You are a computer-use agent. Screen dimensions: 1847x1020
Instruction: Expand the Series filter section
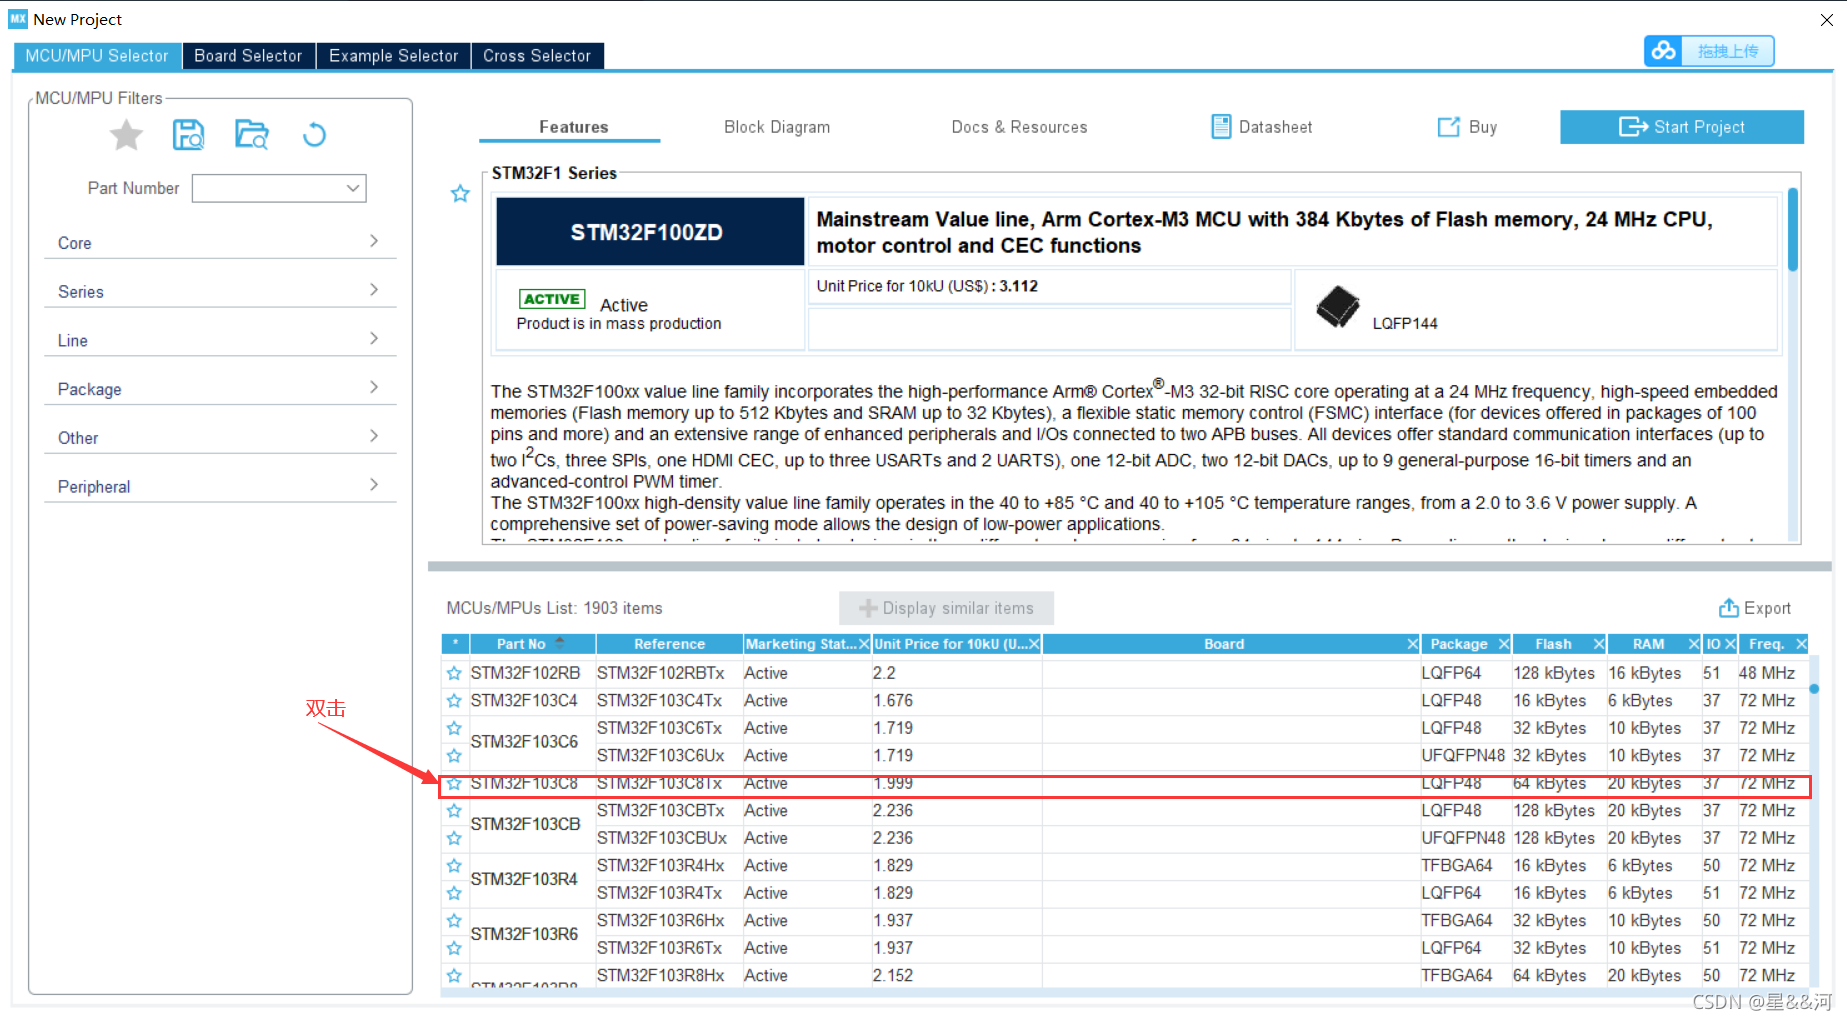click(220, 291)
